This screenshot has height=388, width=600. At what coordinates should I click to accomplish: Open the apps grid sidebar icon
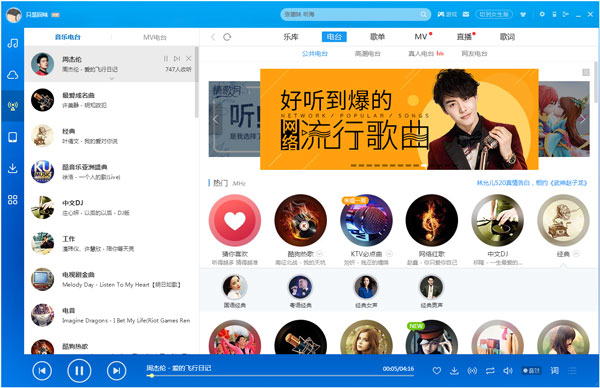(x=13, y=200)
